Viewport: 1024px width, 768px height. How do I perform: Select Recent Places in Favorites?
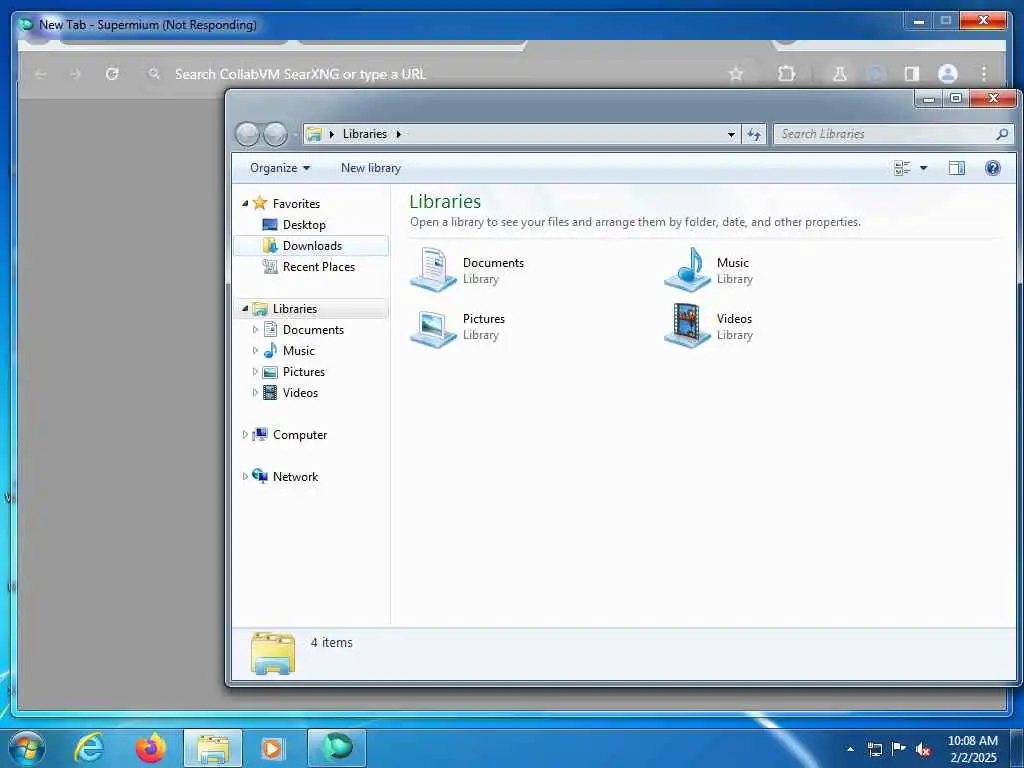point(319,266)
